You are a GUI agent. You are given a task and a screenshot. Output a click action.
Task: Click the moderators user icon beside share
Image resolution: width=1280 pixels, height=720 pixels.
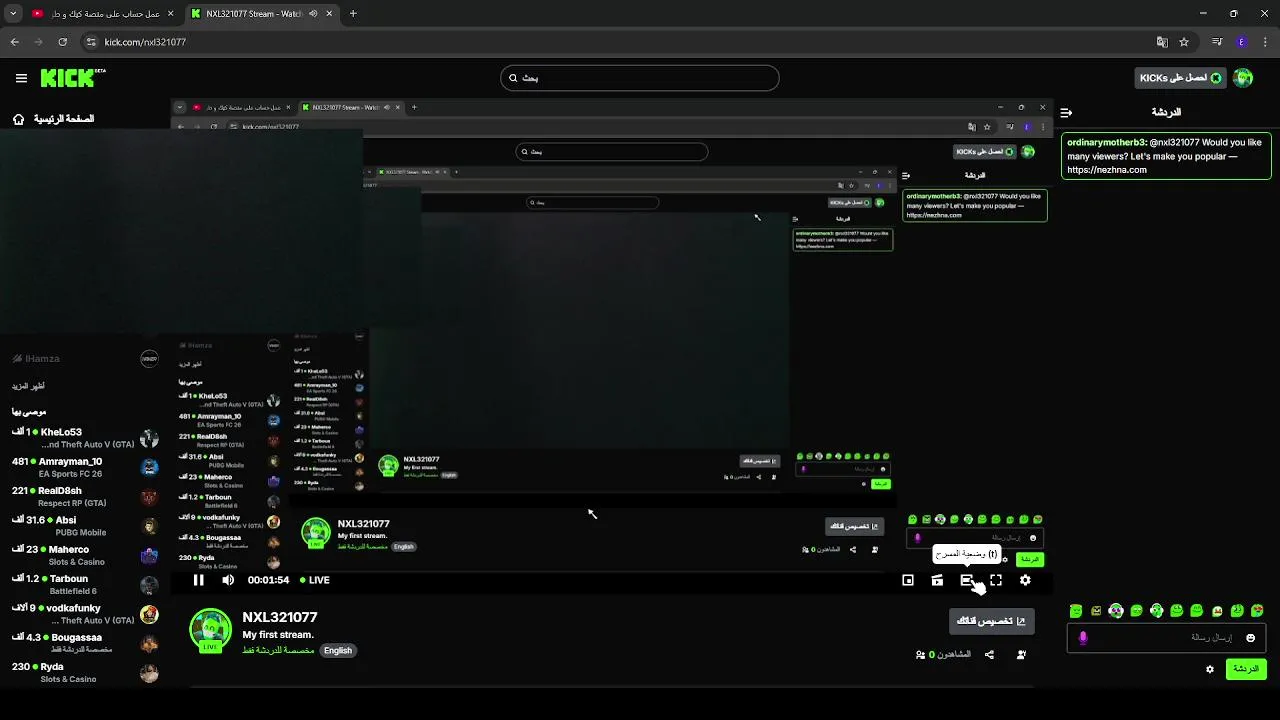[1021, 655]
